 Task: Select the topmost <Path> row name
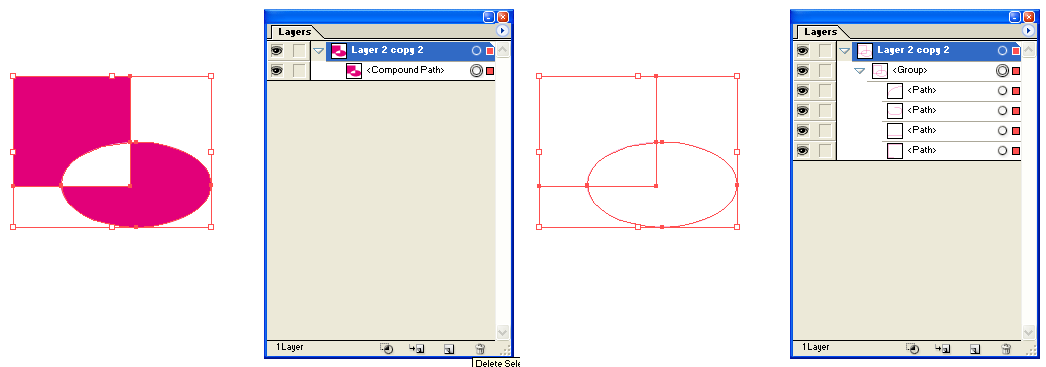coord(921,90)
